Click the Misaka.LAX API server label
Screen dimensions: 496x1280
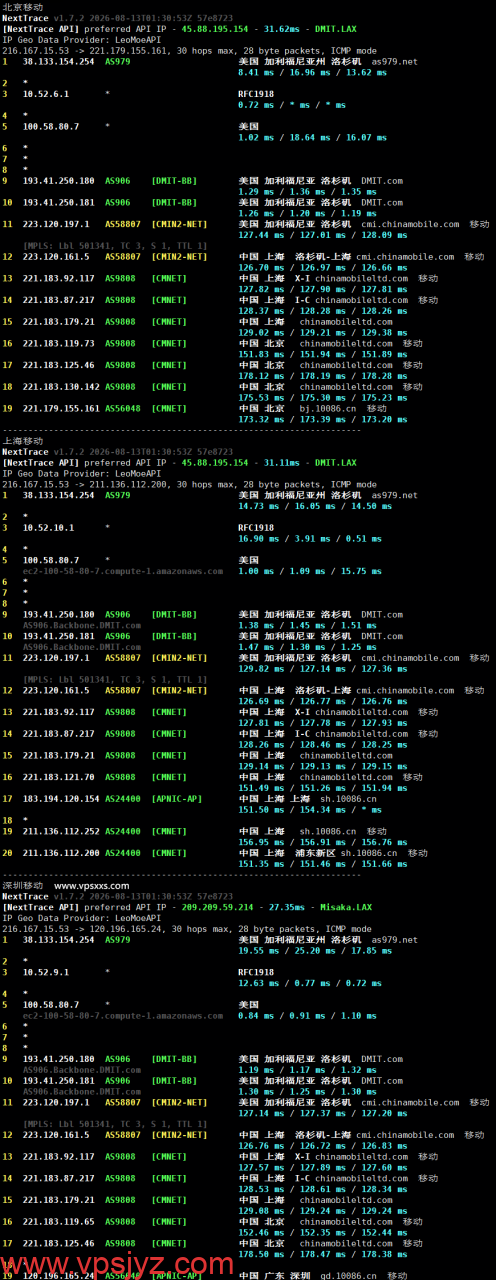pyautogui.click(x=346, y=907)
